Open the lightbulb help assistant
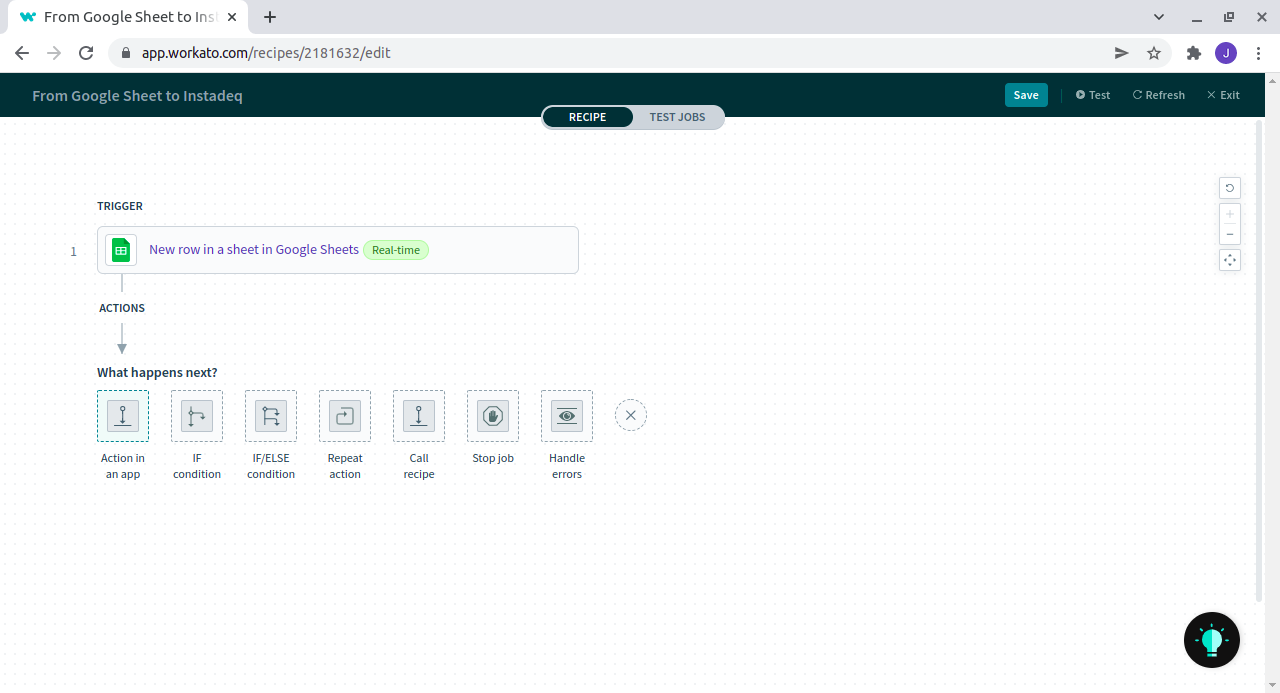Viewport: 1280px width, 693px height. click(1212, 640)
